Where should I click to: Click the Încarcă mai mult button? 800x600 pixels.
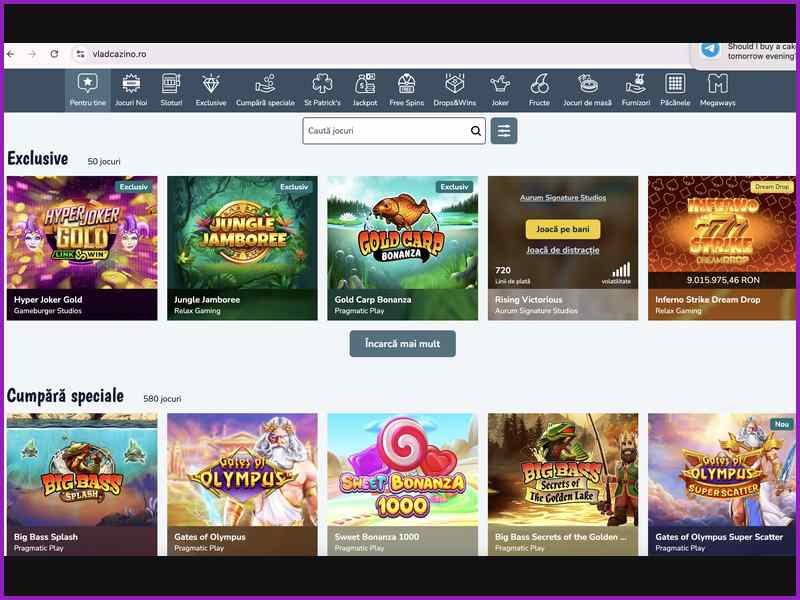click(x=402, y=342)
